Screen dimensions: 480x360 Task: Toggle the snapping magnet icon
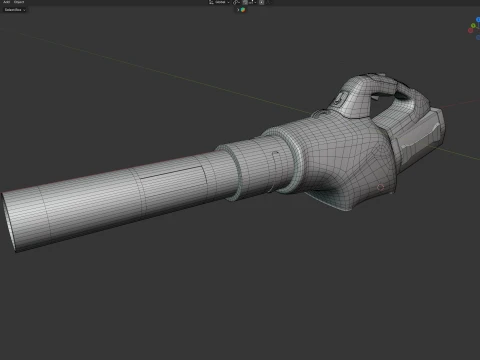(x=245, y=2)
